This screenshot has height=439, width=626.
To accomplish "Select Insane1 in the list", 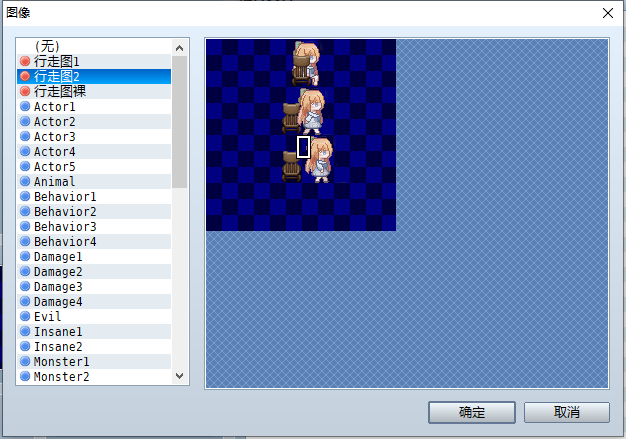I will 94,332.
